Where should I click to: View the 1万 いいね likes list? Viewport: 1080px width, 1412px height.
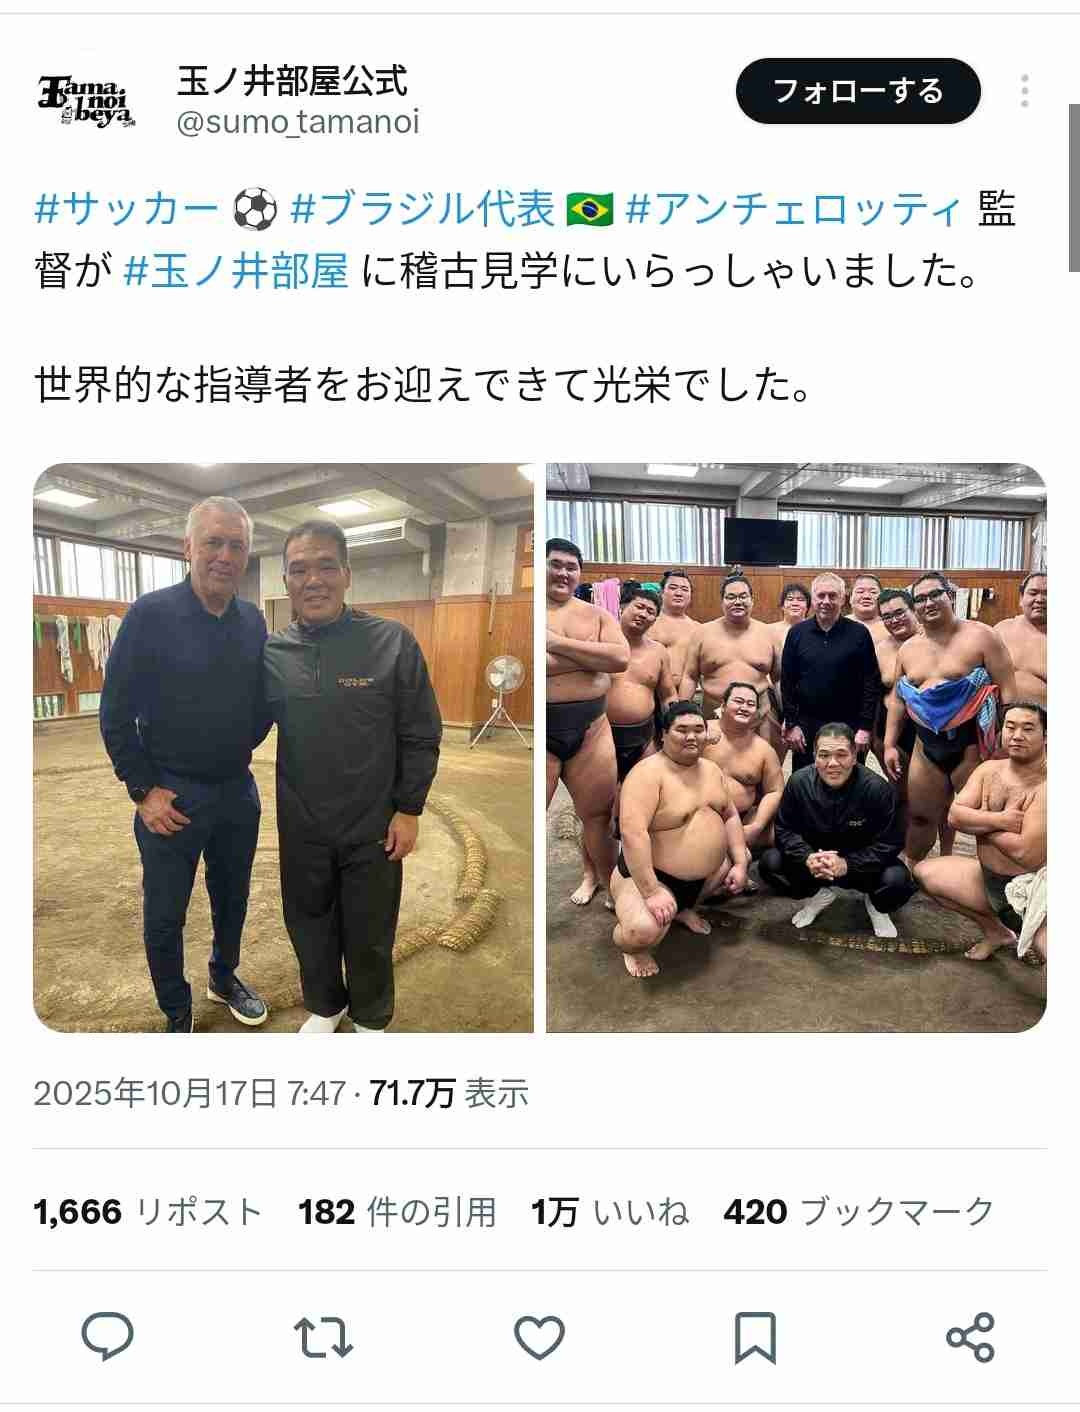click(x=610, y=1212)
